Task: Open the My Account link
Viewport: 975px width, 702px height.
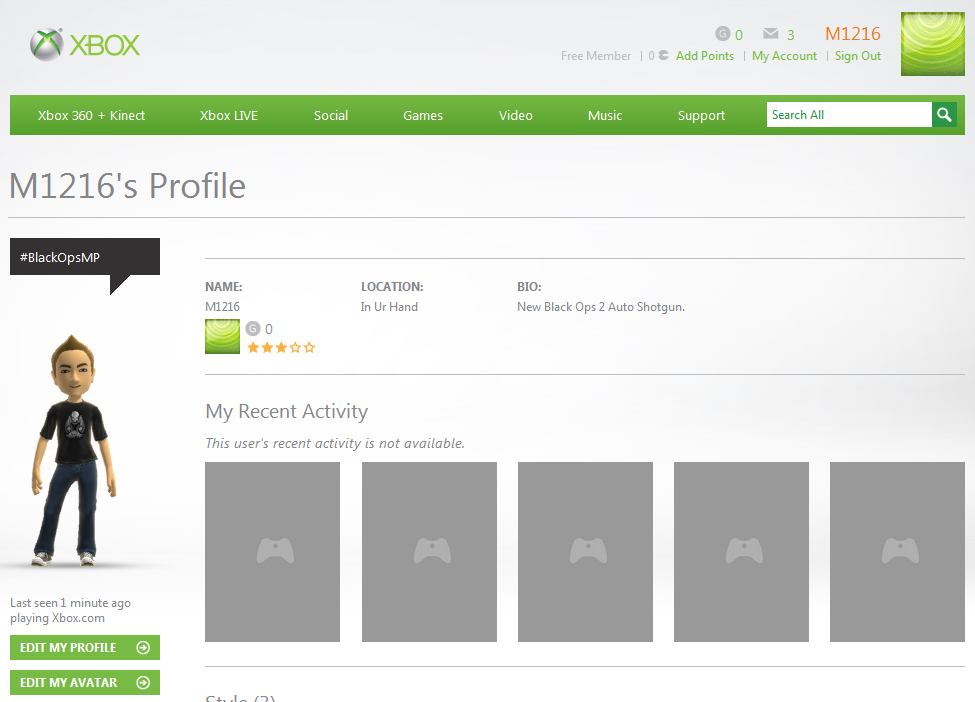Action: (784, 56)
